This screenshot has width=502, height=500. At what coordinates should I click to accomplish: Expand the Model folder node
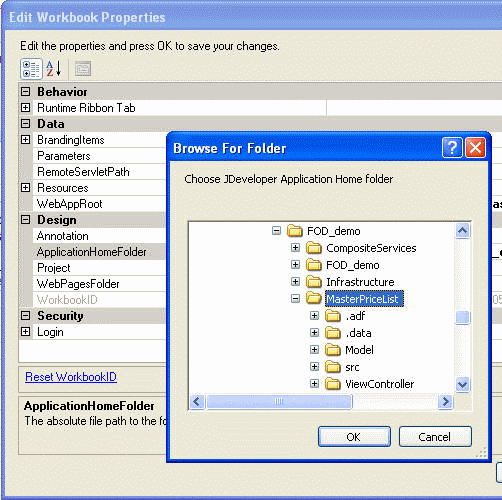pyautogui.click(x=314, y=349)
